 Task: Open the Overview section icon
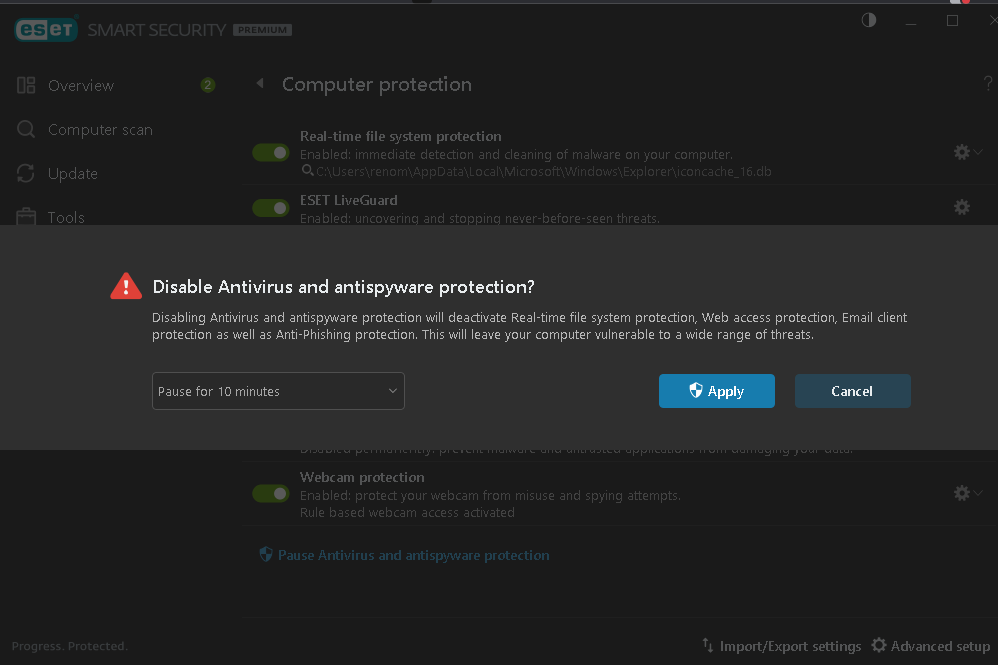pyautogui.click(x=26, y=85)
